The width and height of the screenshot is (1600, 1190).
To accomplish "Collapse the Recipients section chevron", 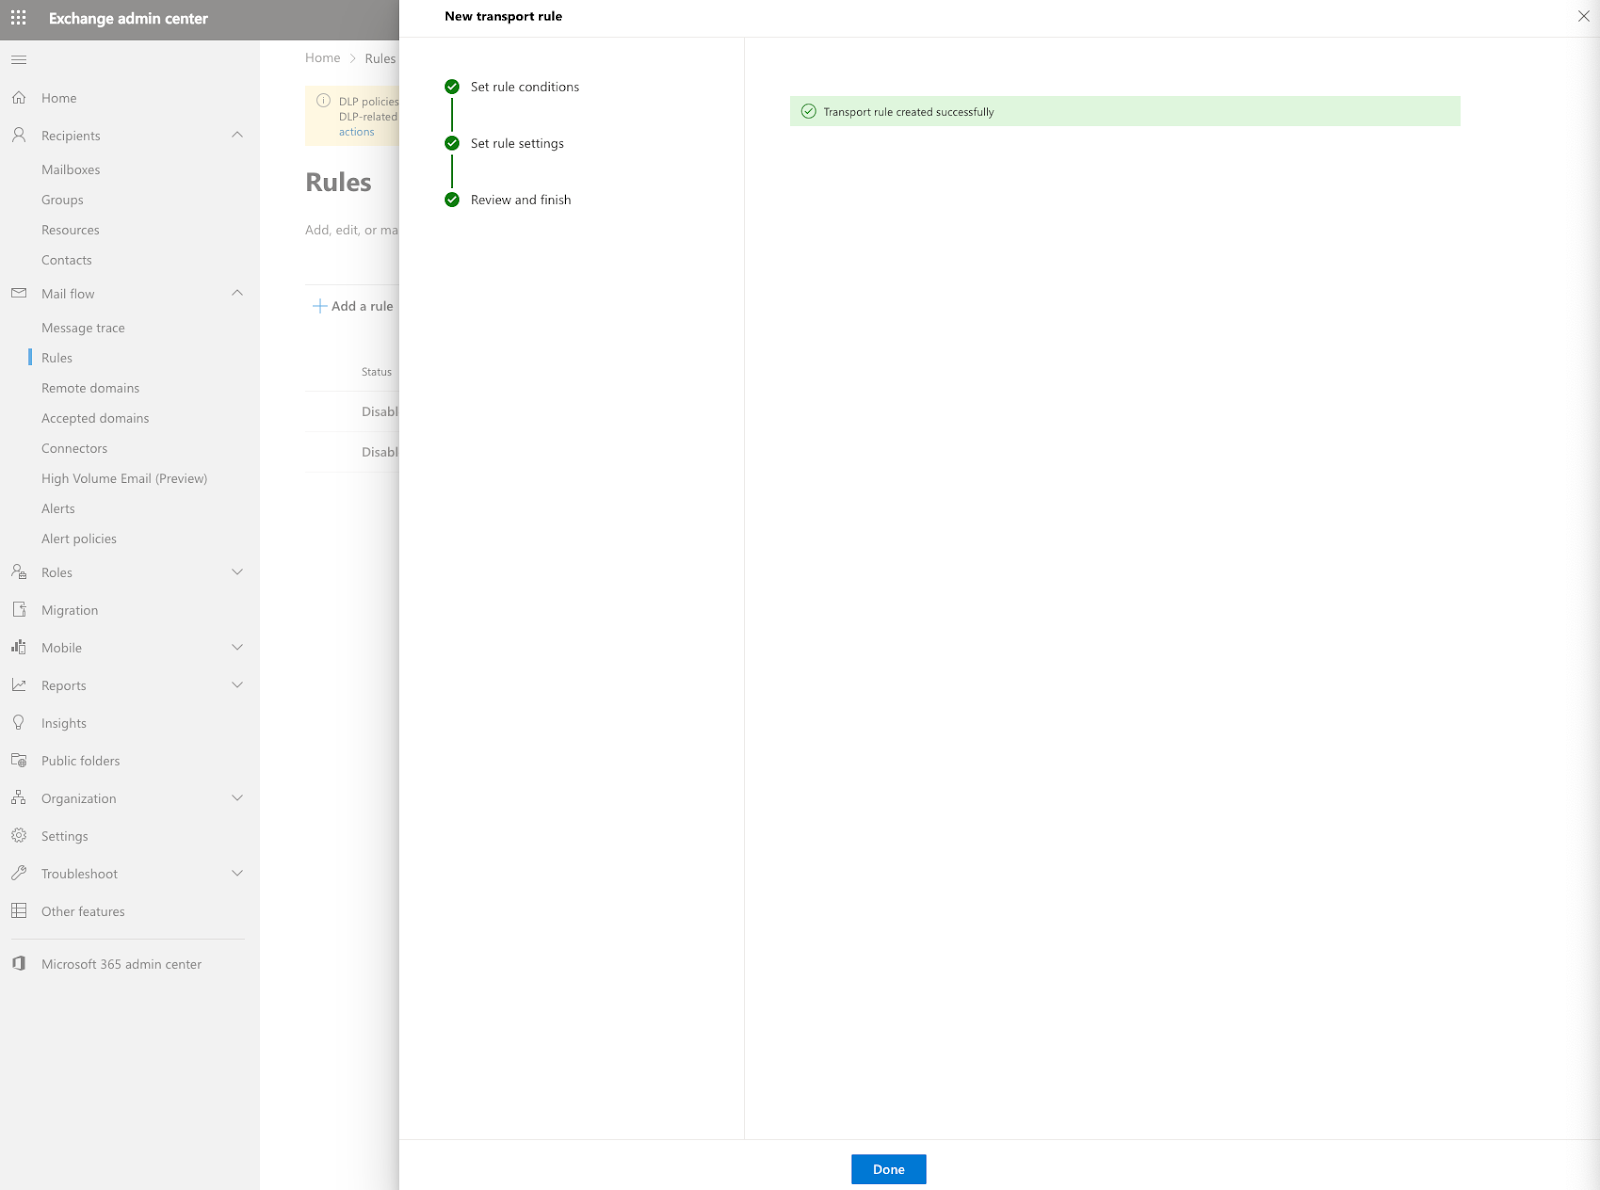I will click(237, 135).
